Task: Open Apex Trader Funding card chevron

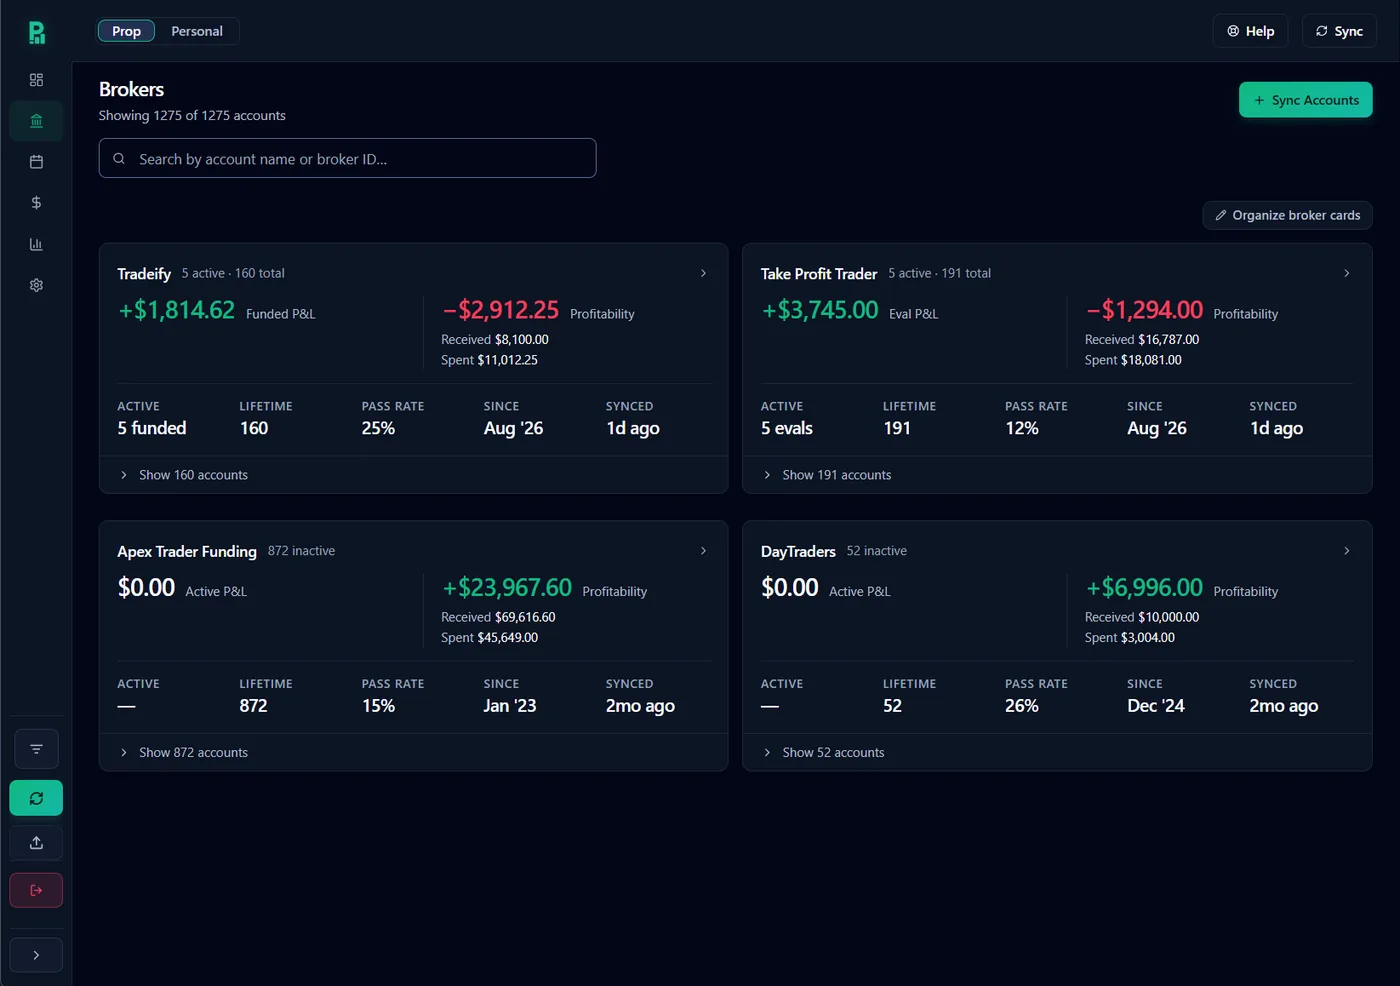Action: click(703, 551)
